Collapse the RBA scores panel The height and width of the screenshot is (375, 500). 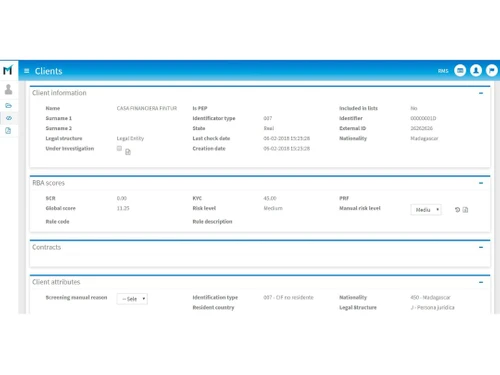(x=481, y=183)
